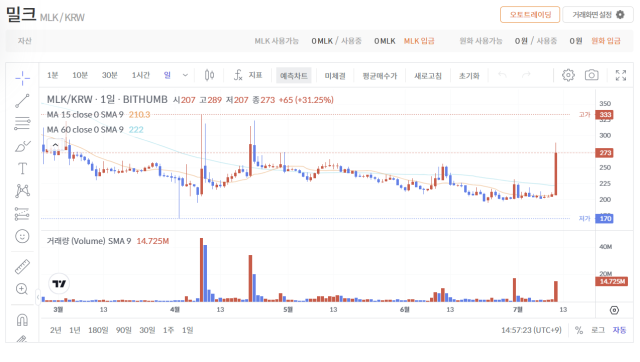Image resolution: width=640 pixels, height=362 pixels.
Task: Click the 오토트레이딩 button
Action: point(530,15)
